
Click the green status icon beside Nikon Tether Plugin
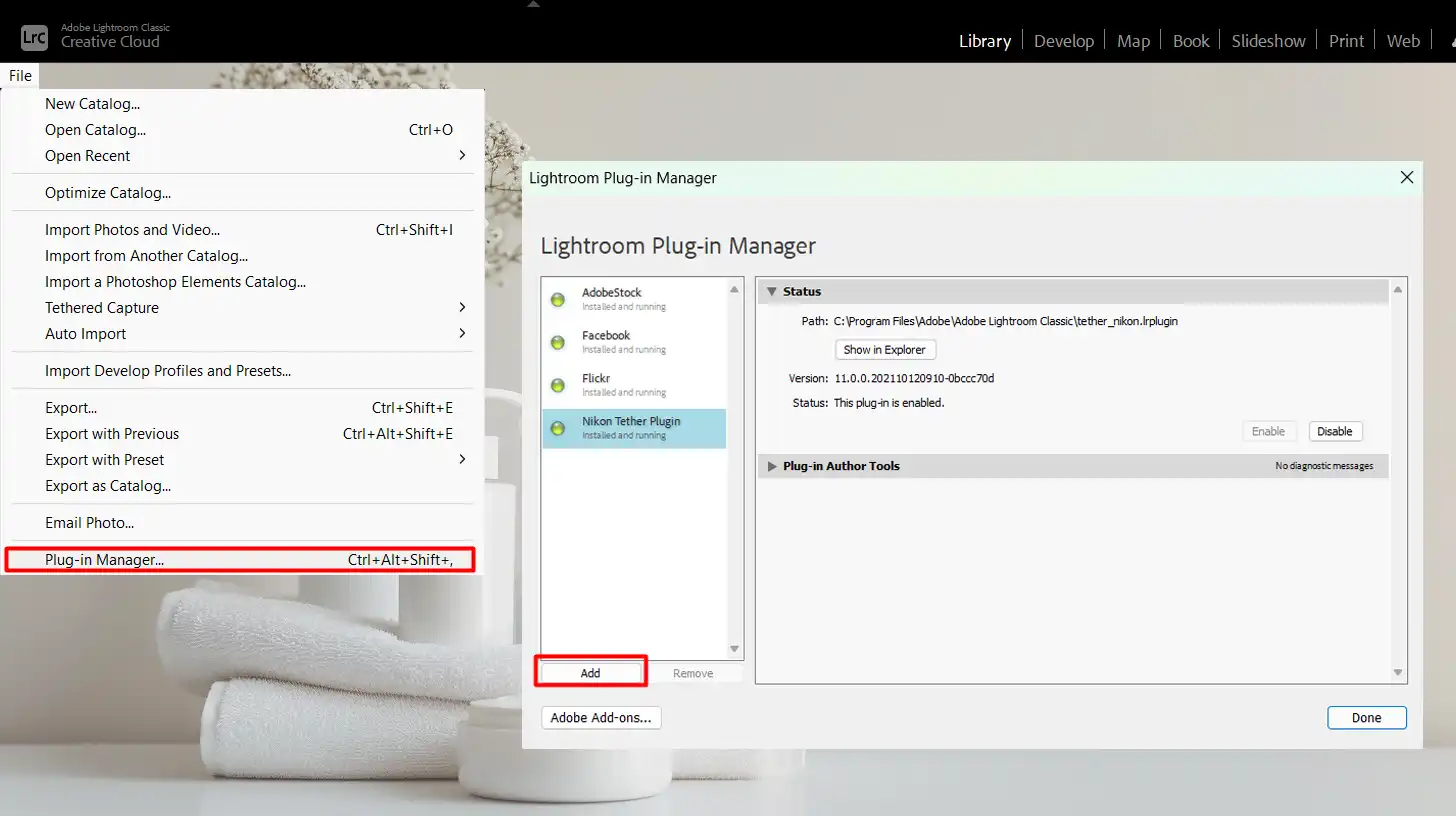point(558,428)
